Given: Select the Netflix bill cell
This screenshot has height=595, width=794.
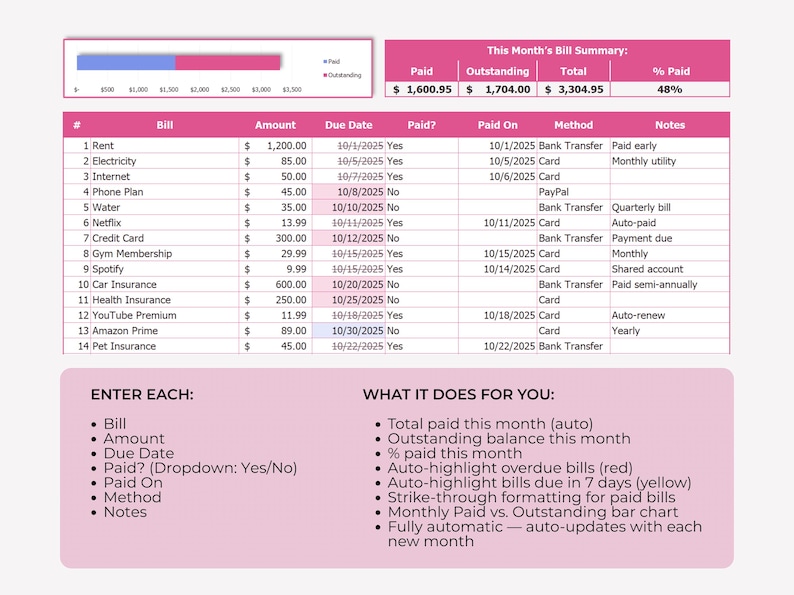Looking at the screenshot, I should pyautogui.click(x=165, y=223).
